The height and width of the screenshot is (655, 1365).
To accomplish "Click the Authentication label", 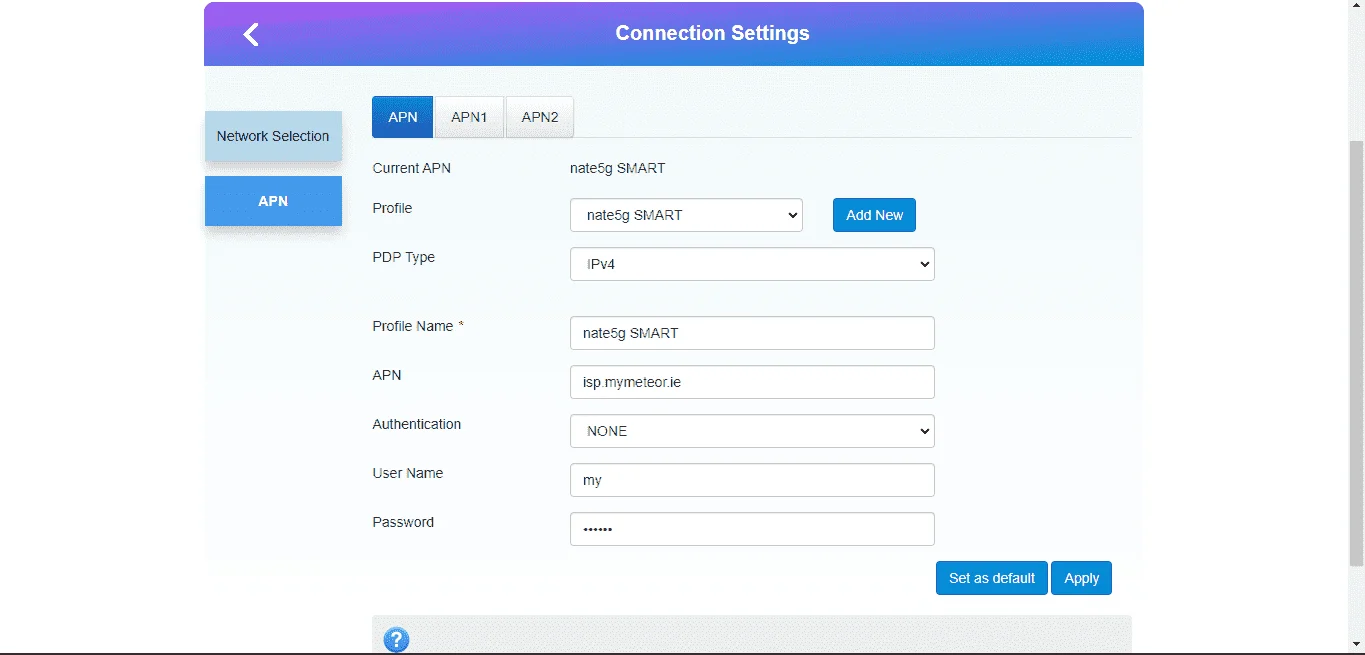I will point(417,424).
